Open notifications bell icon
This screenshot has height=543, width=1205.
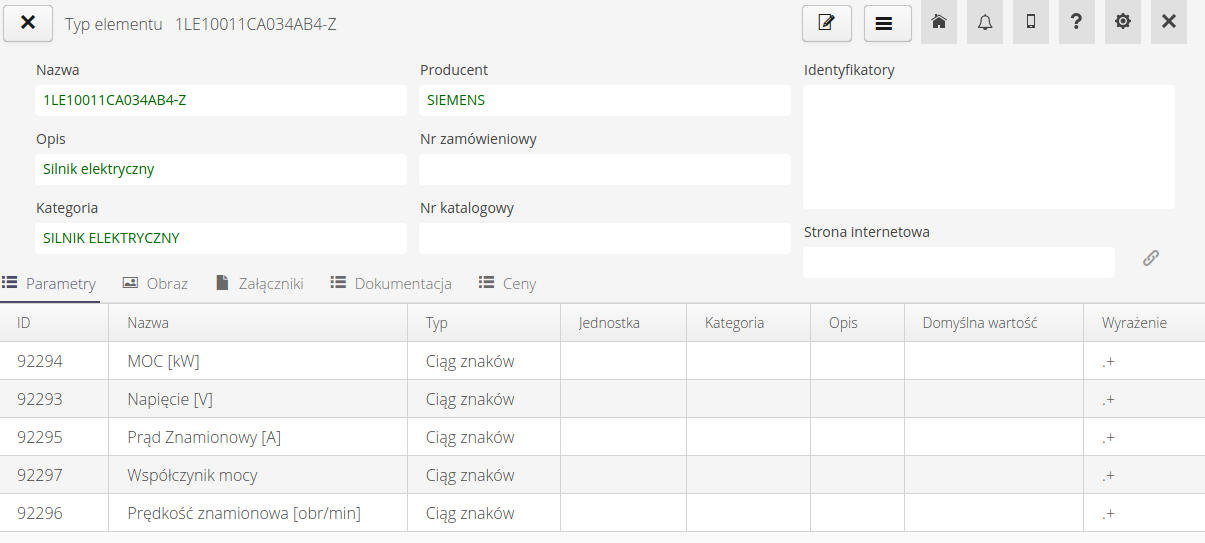click(x=985, y=22)
